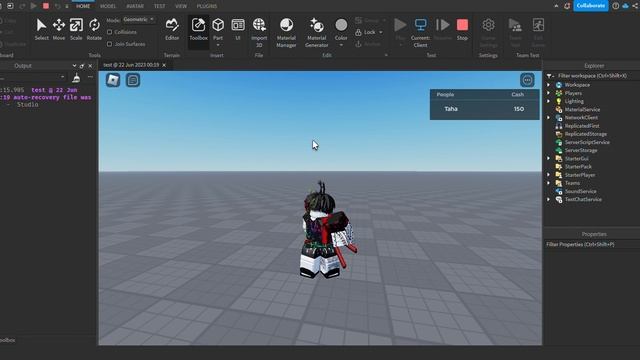
Task: Open the Color dropdown arrow
Action: tap(341, 45)
